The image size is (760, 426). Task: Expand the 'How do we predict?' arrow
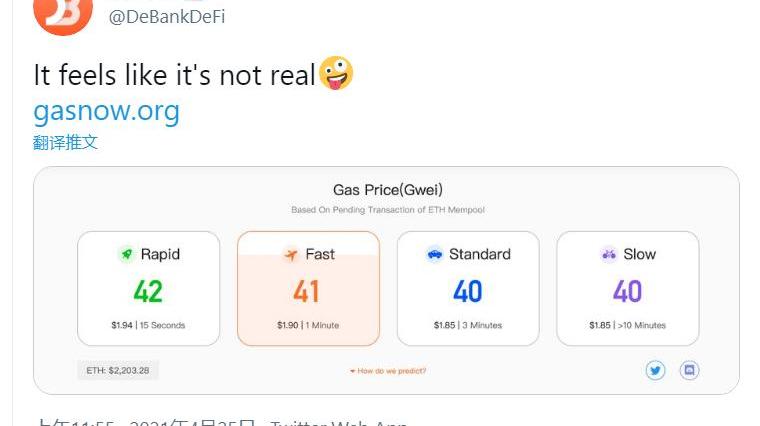352,371
